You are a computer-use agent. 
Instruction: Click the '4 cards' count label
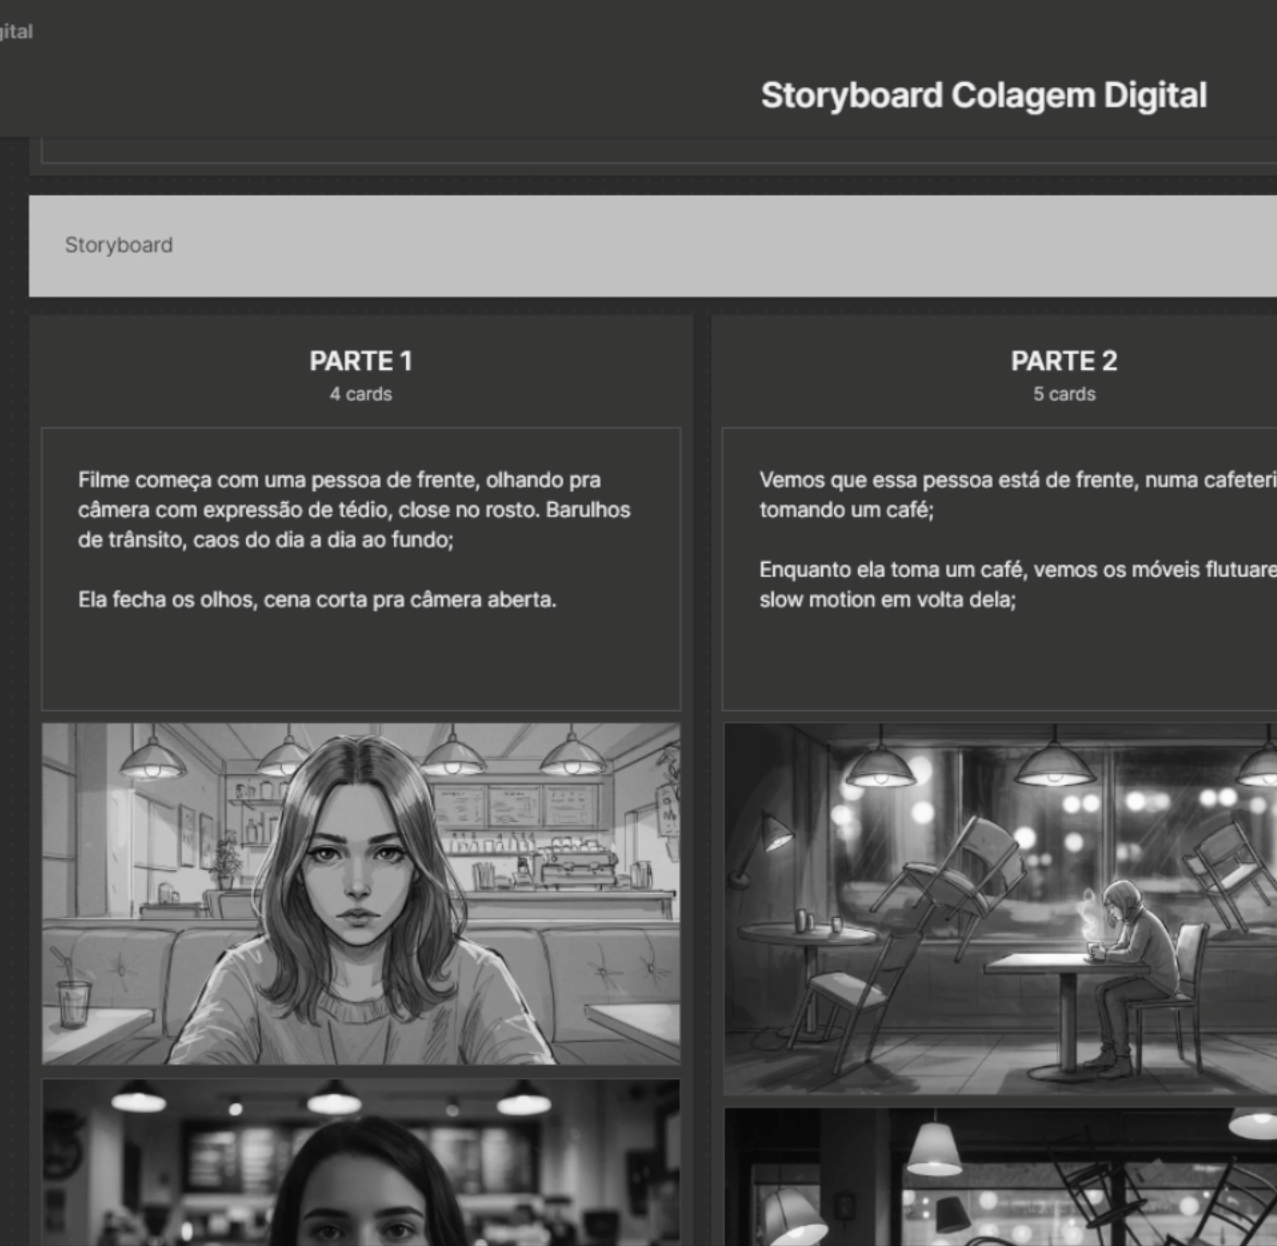pyautogui.click(x=361, y=394)
